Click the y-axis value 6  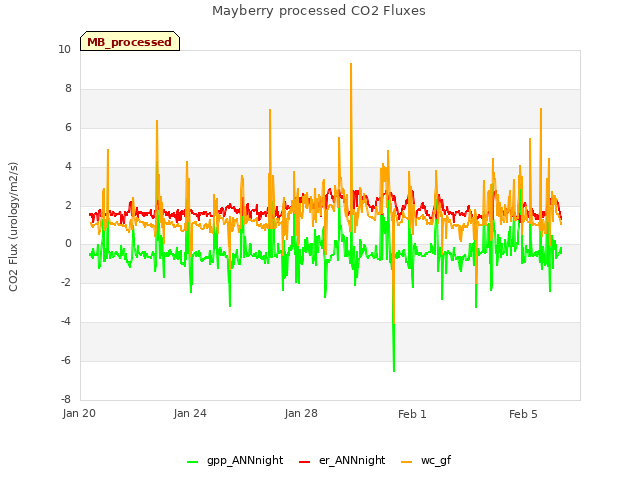pos(68,127)
